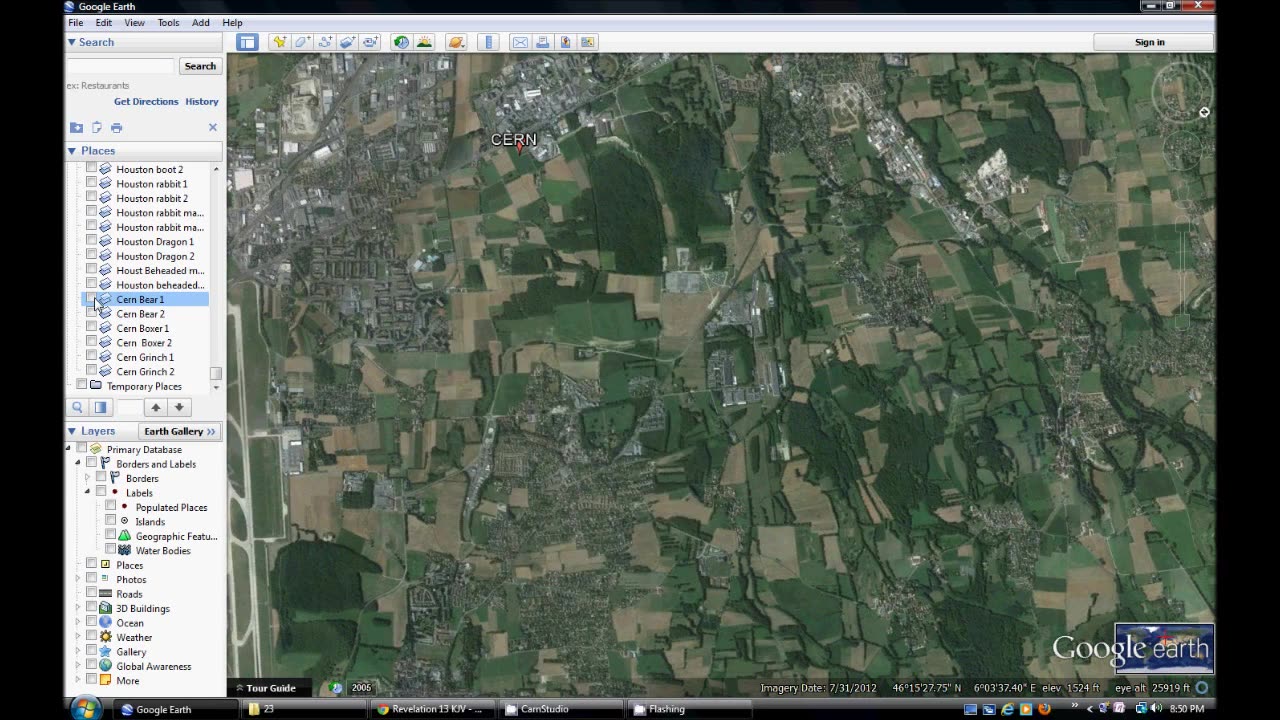Move item up arrow in Places
Screen dimensions: 1280x720
coord(155,407)
